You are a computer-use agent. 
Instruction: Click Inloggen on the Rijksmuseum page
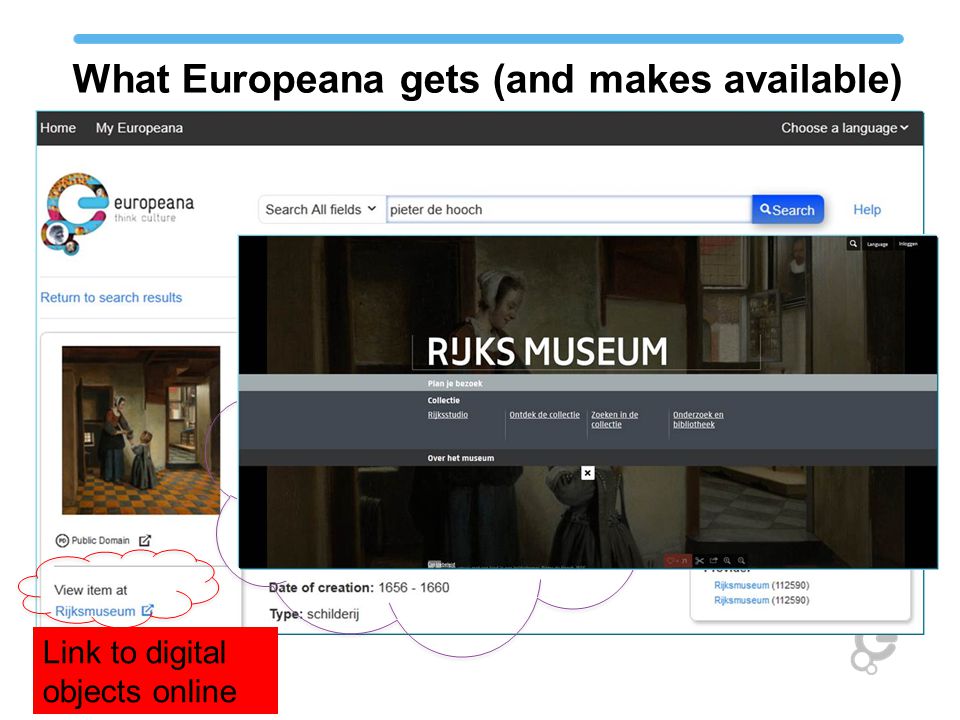point(908,244)
